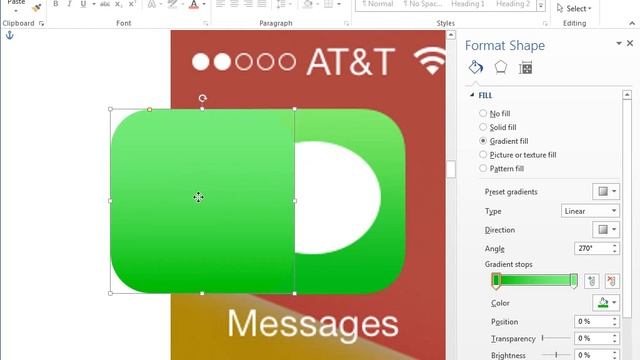
Task: Increase the Angle value with up arrow
Action: point(615,245)
